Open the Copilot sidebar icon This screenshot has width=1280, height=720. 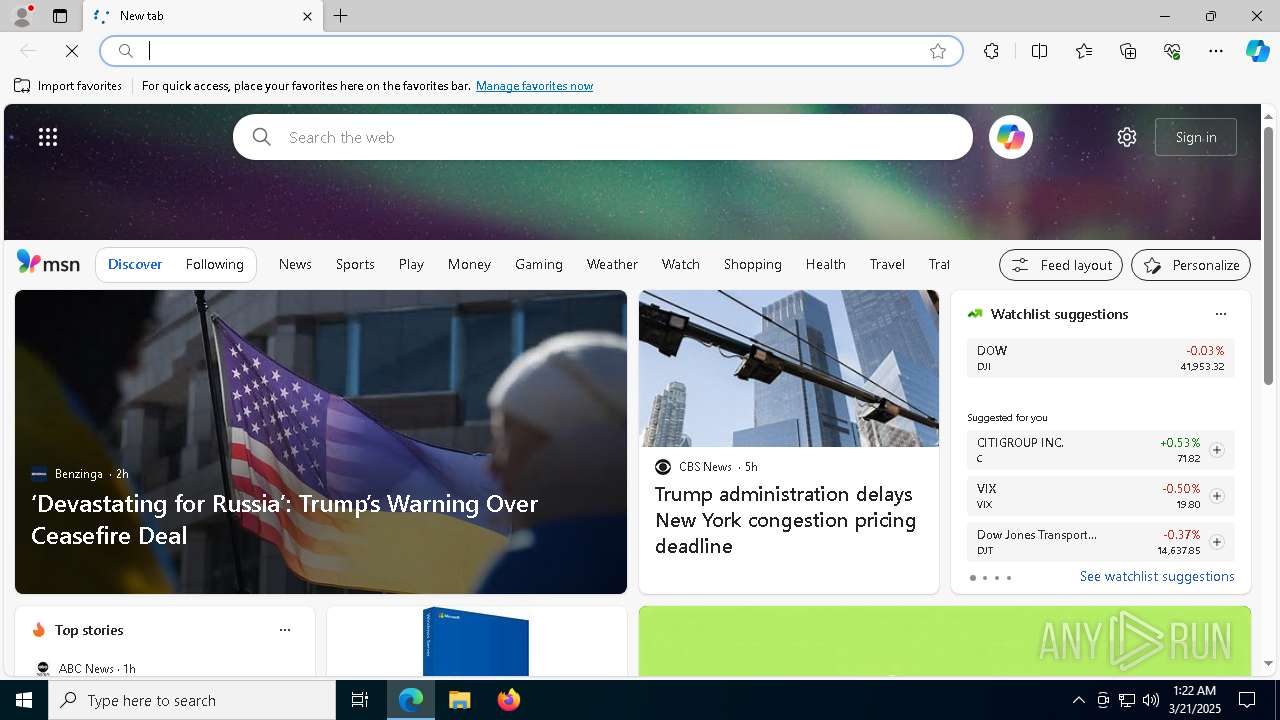(x=1257, y=51)
